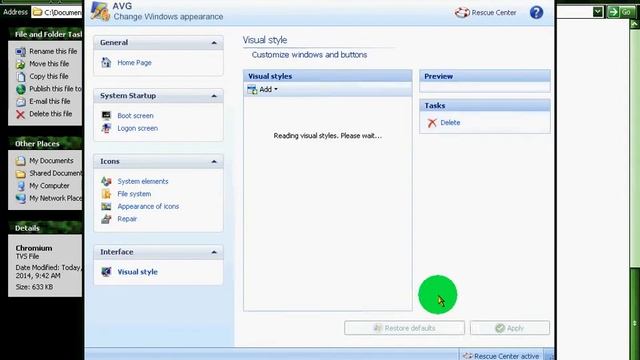Open the System elements link
This screenshot has width=640, height=360.
143,181
